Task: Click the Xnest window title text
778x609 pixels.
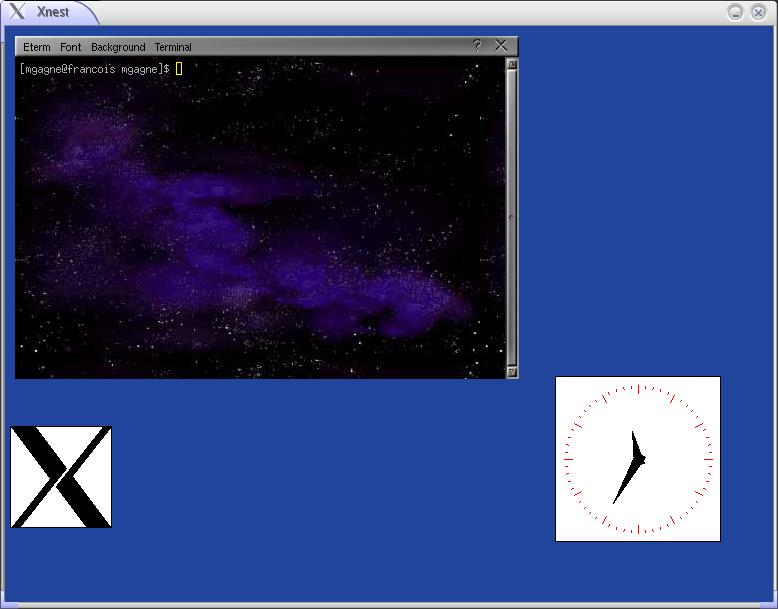Action: 53,12
